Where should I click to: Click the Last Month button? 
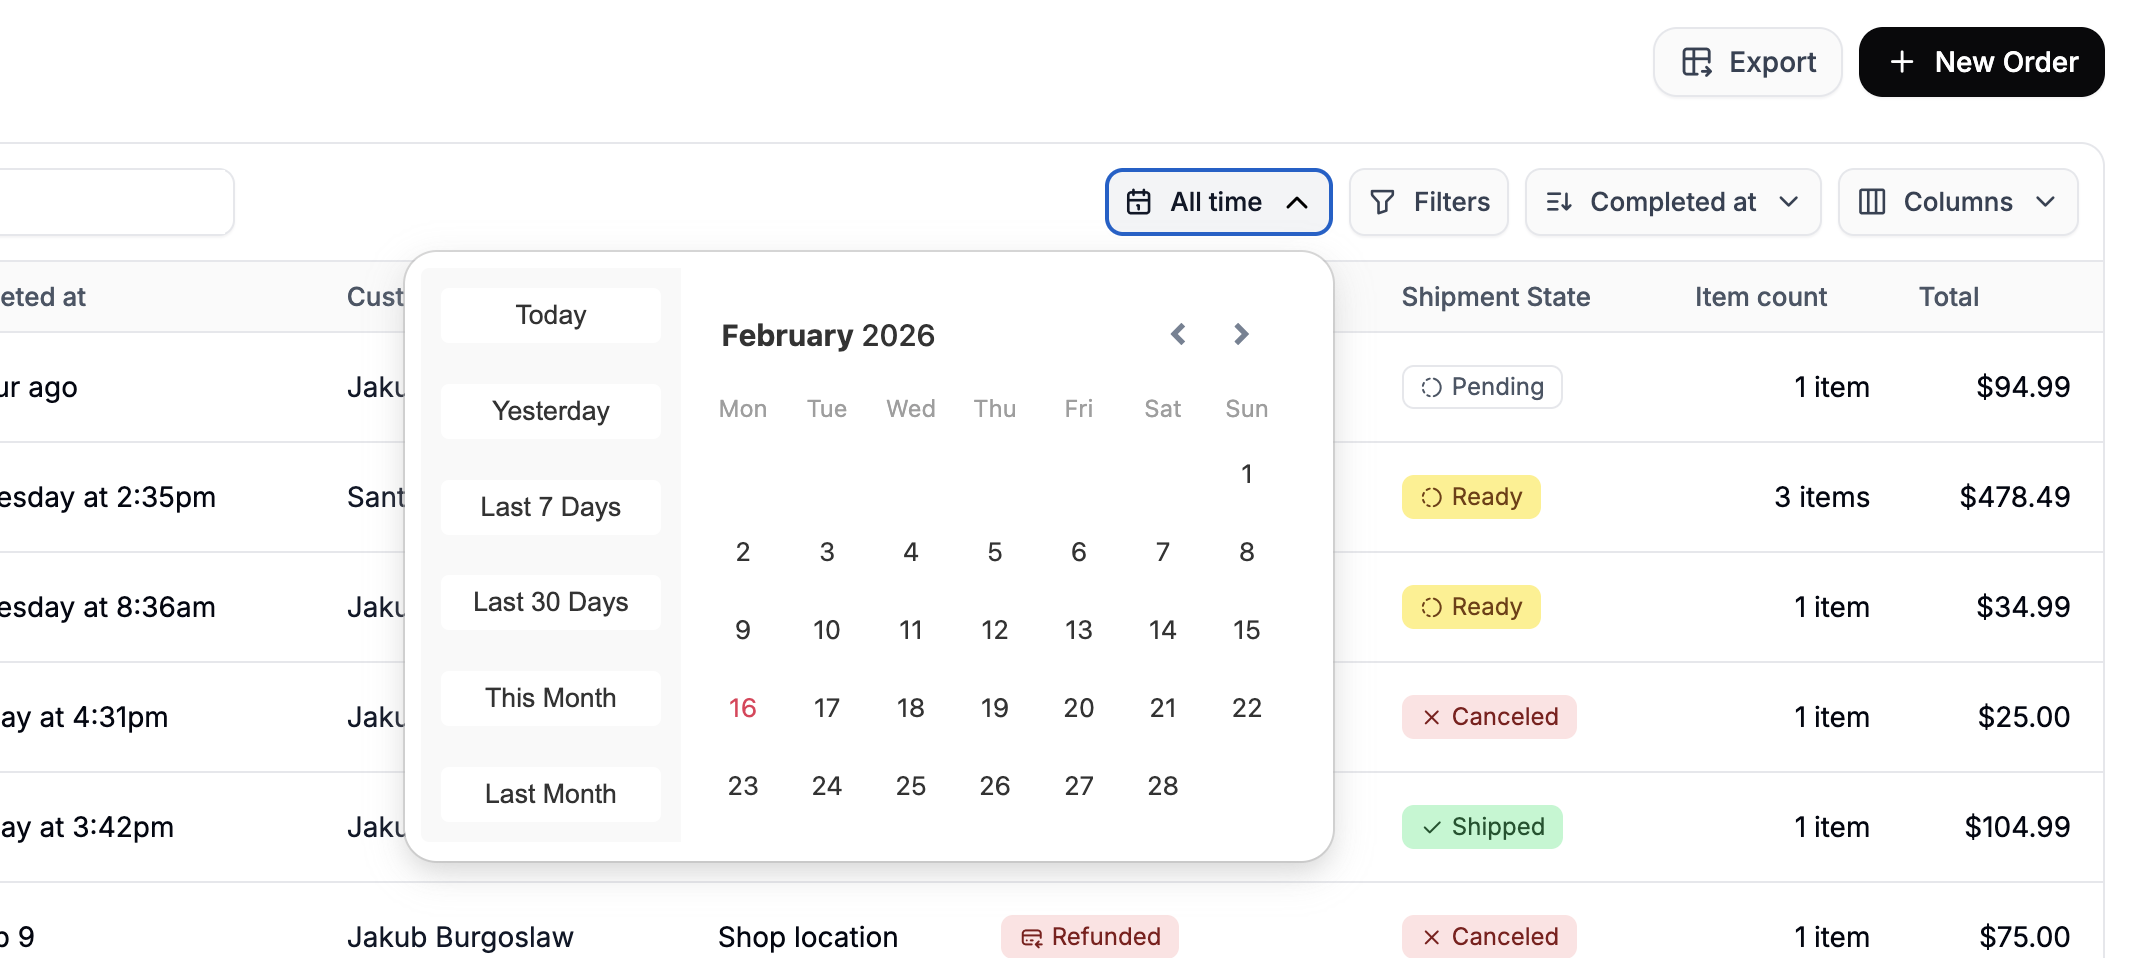[550, 793]
